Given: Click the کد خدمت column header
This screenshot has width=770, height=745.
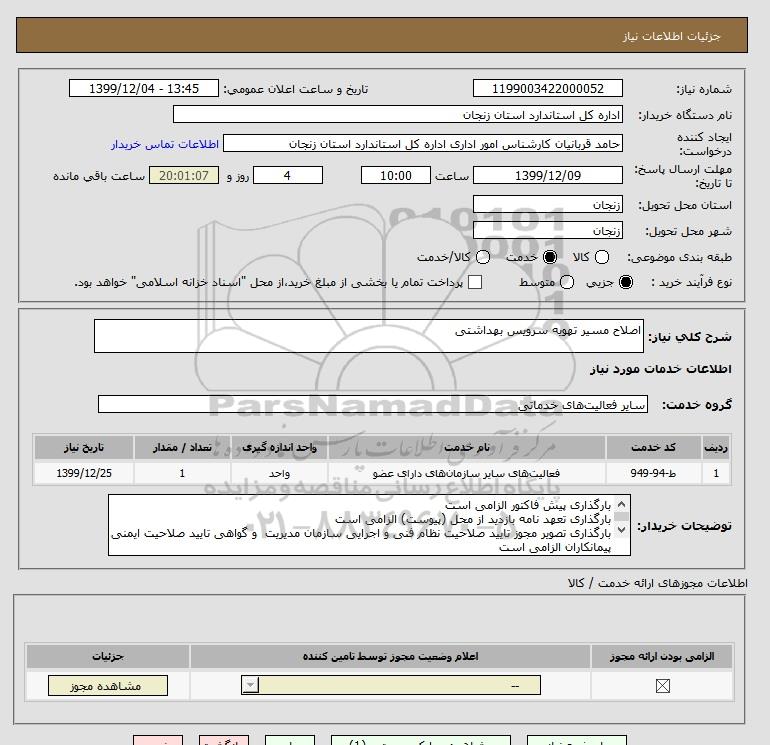Looking at the screenshot, I should click(x=653, y=447).
